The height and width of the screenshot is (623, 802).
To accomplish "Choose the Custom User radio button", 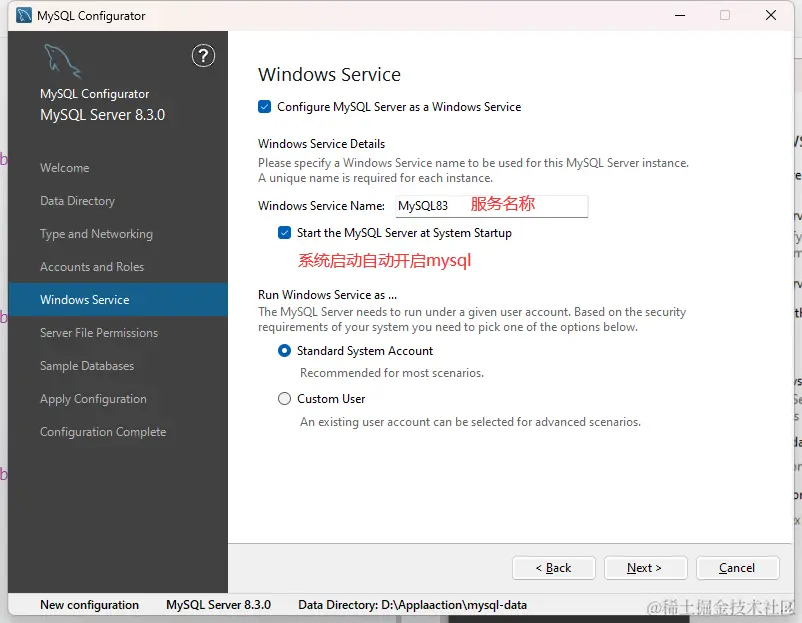I will [284, 398].
